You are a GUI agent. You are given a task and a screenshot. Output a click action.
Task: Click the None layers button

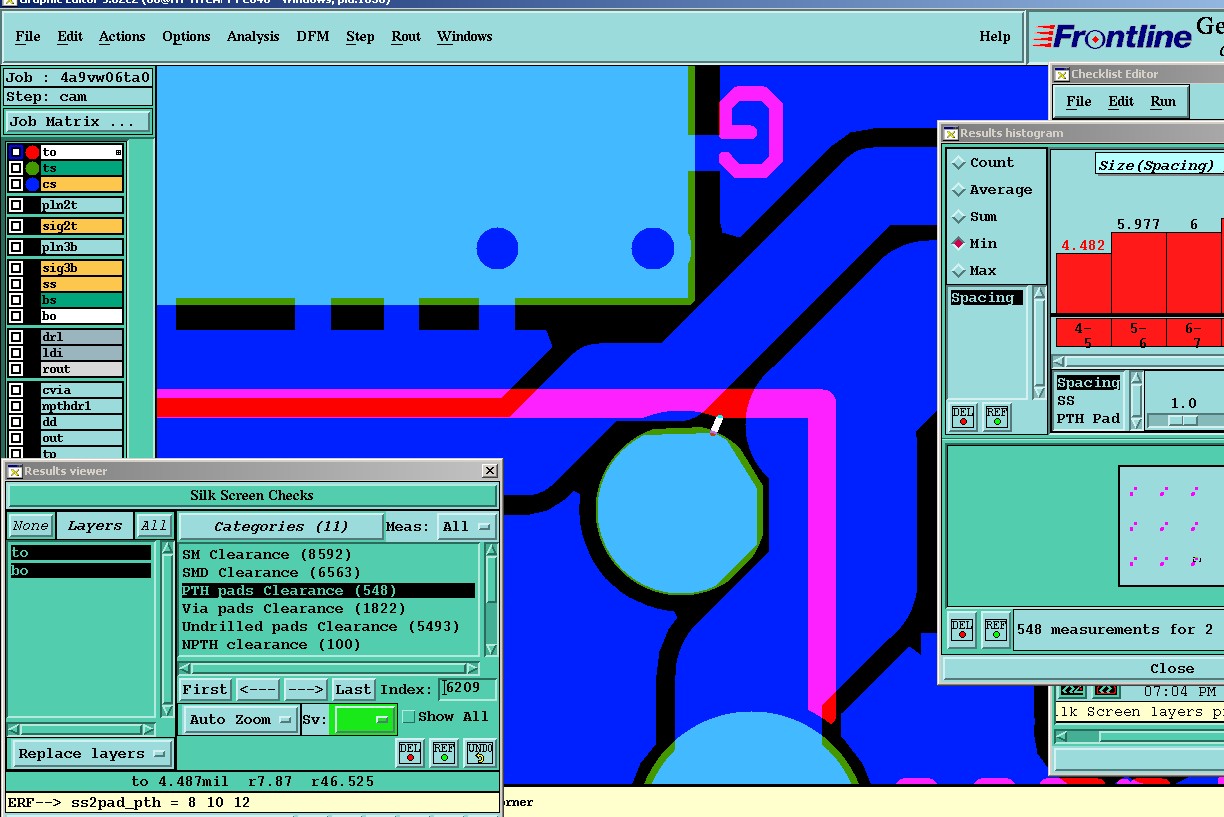tap(30, 526)
